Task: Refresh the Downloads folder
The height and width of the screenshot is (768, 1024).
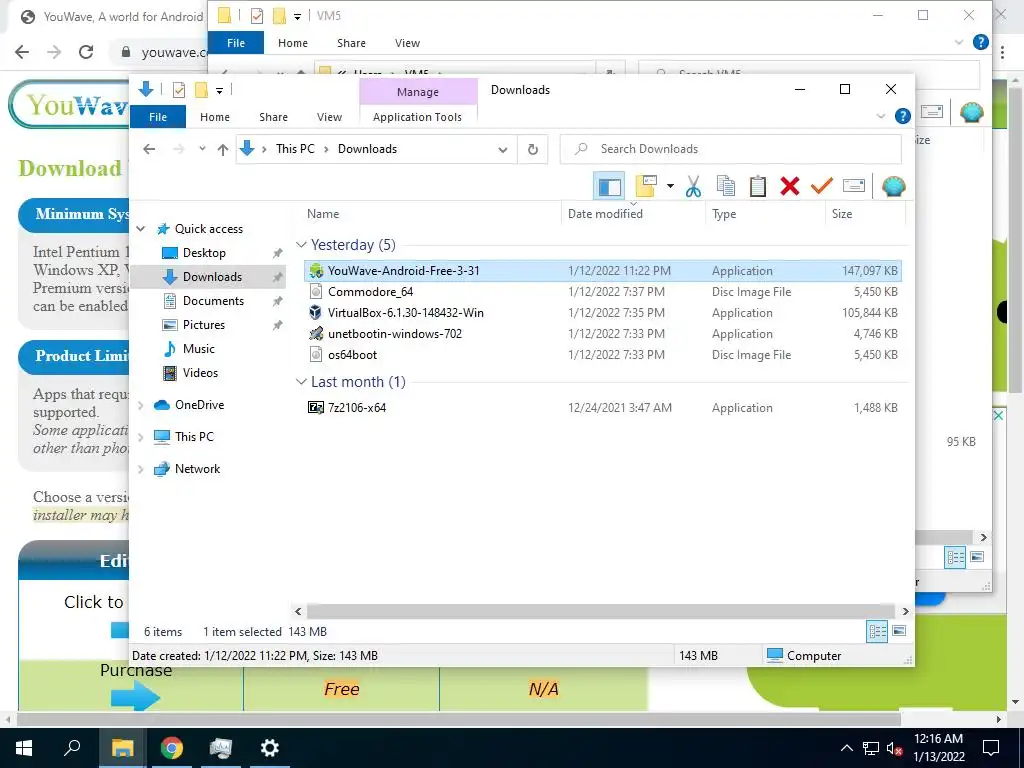Action: point(533,150)
